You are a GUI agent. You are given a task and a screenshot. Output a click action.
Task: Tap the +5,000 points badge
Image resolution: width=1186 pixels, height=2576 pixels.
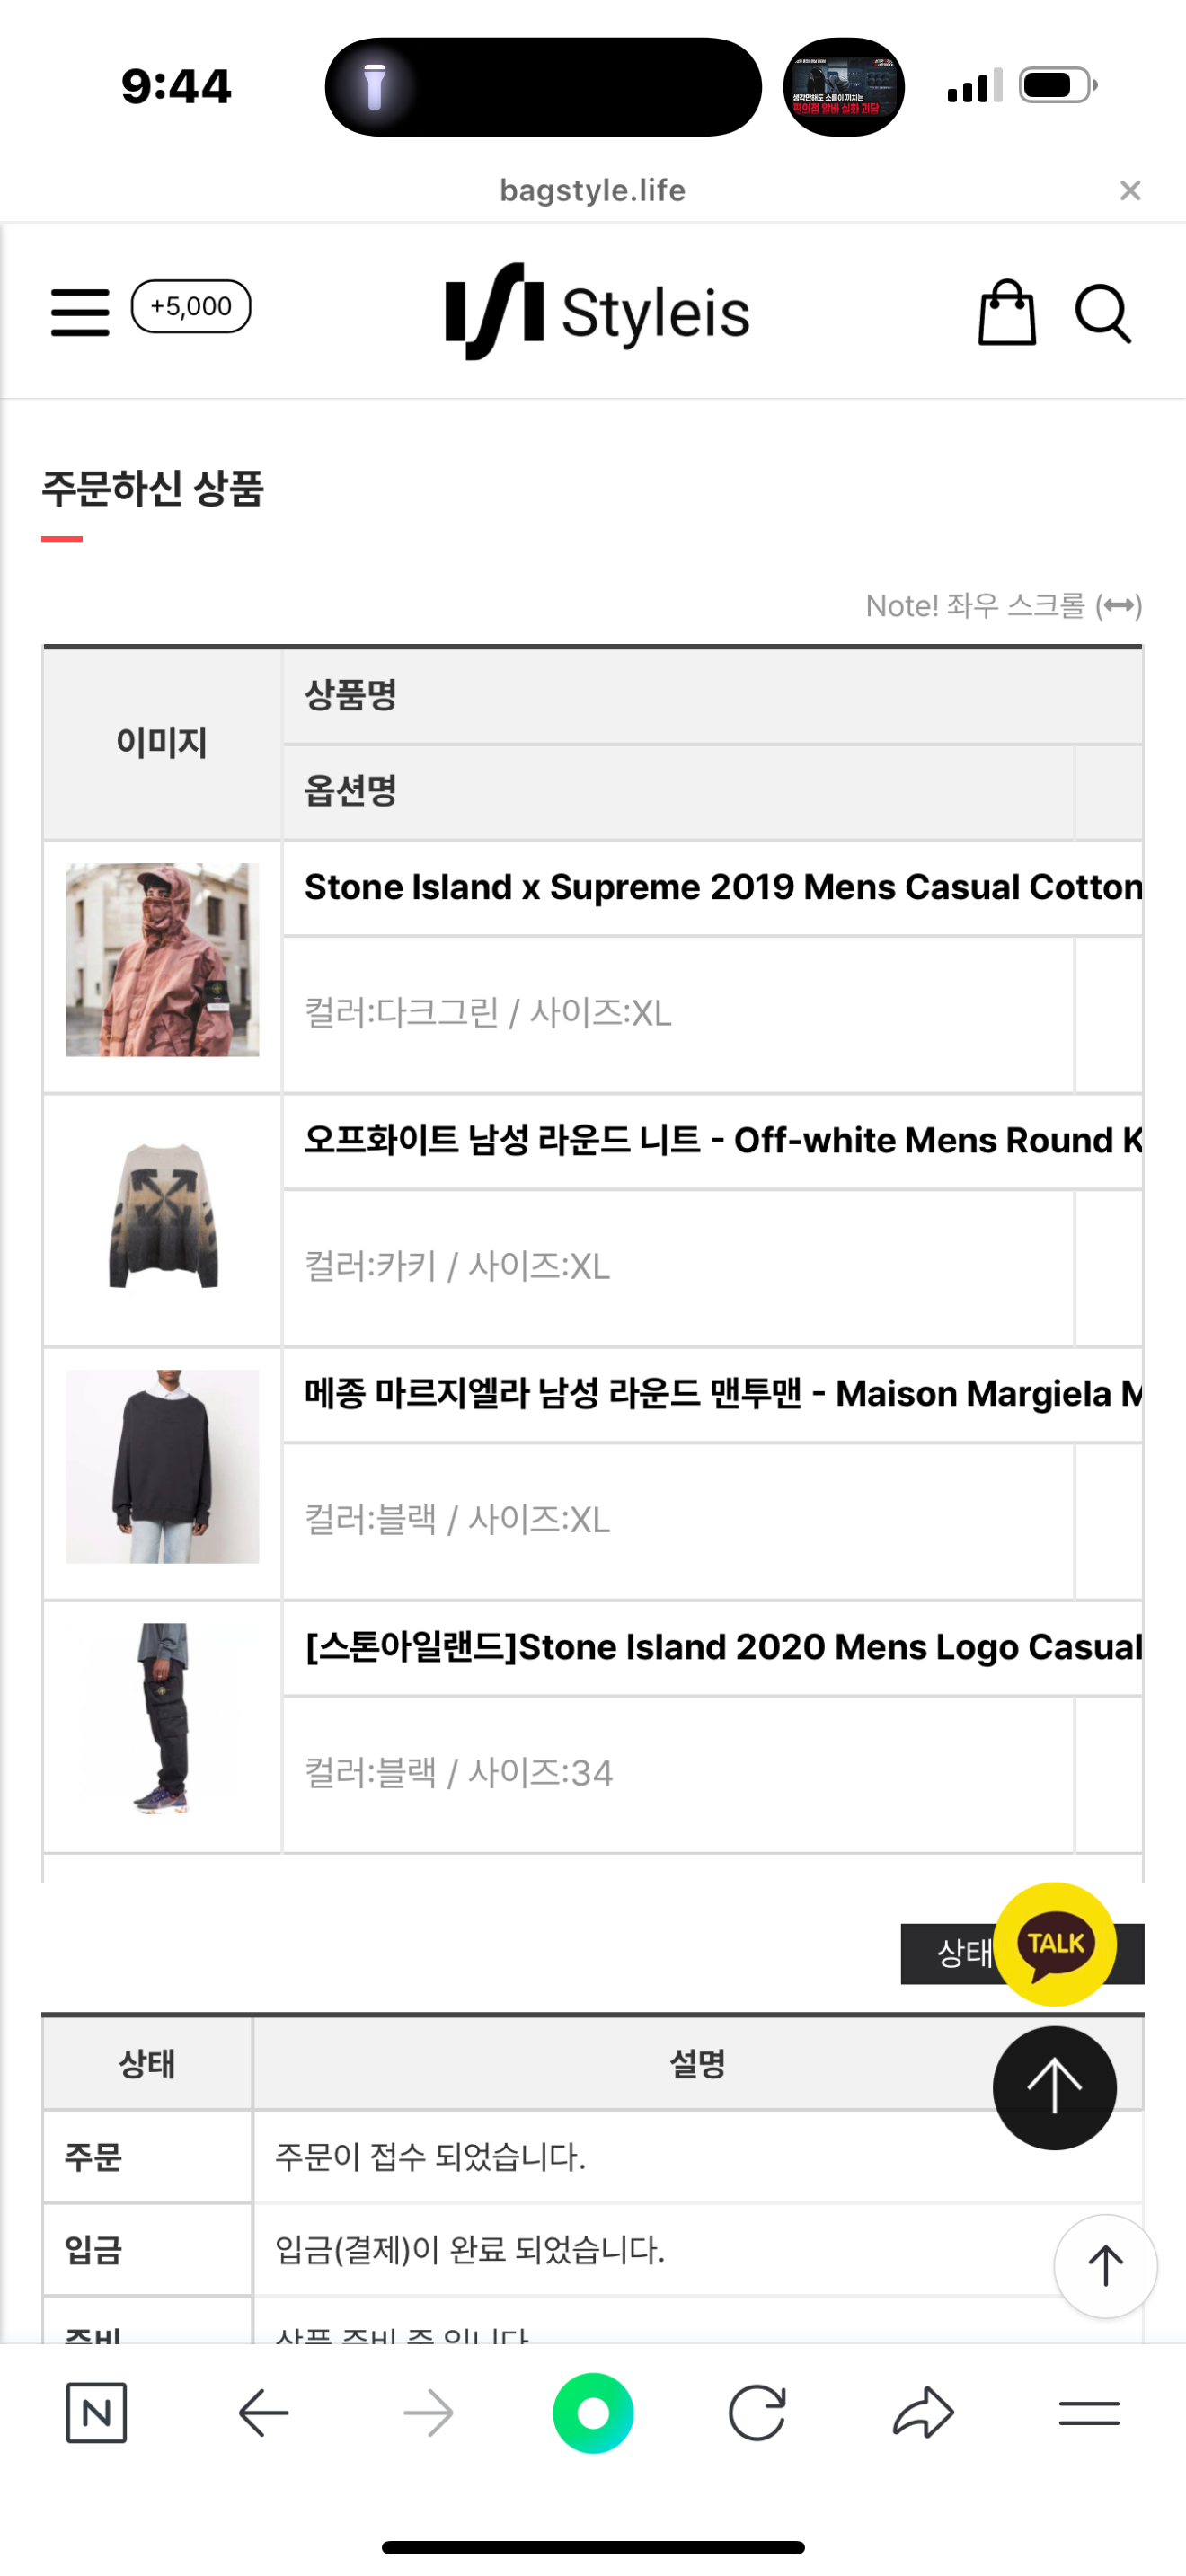click(191, 306)
